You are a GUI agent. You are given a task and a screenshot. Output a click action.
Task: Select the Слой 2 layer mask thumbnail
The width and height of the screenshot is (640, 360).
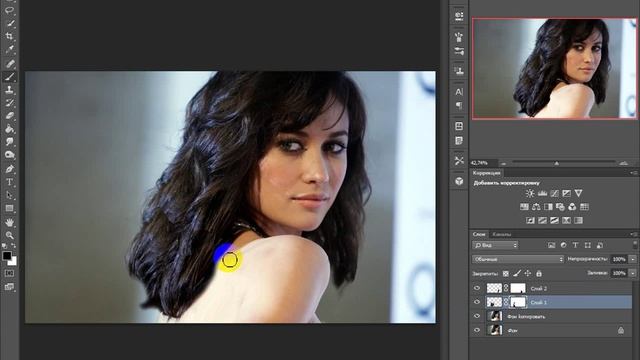(x=518, y=288)
